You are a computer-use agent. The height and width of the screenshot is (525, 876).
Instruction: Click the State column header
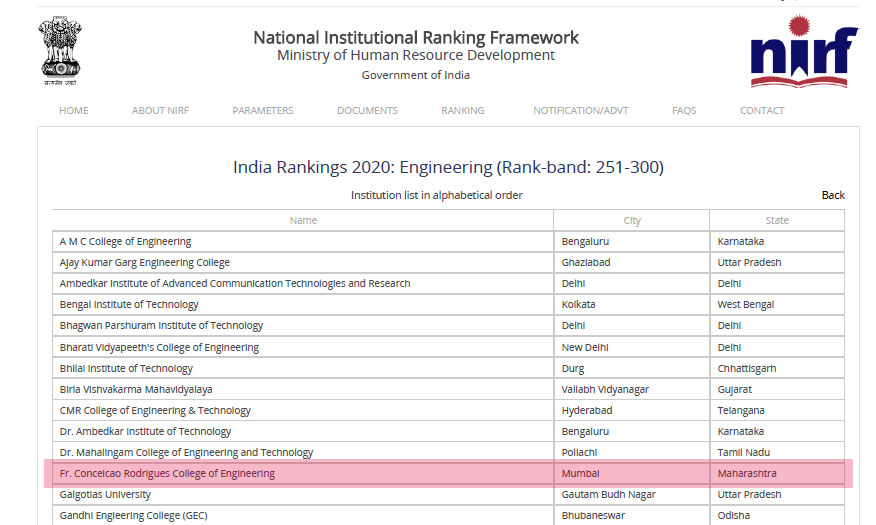(x=777, y=220)
